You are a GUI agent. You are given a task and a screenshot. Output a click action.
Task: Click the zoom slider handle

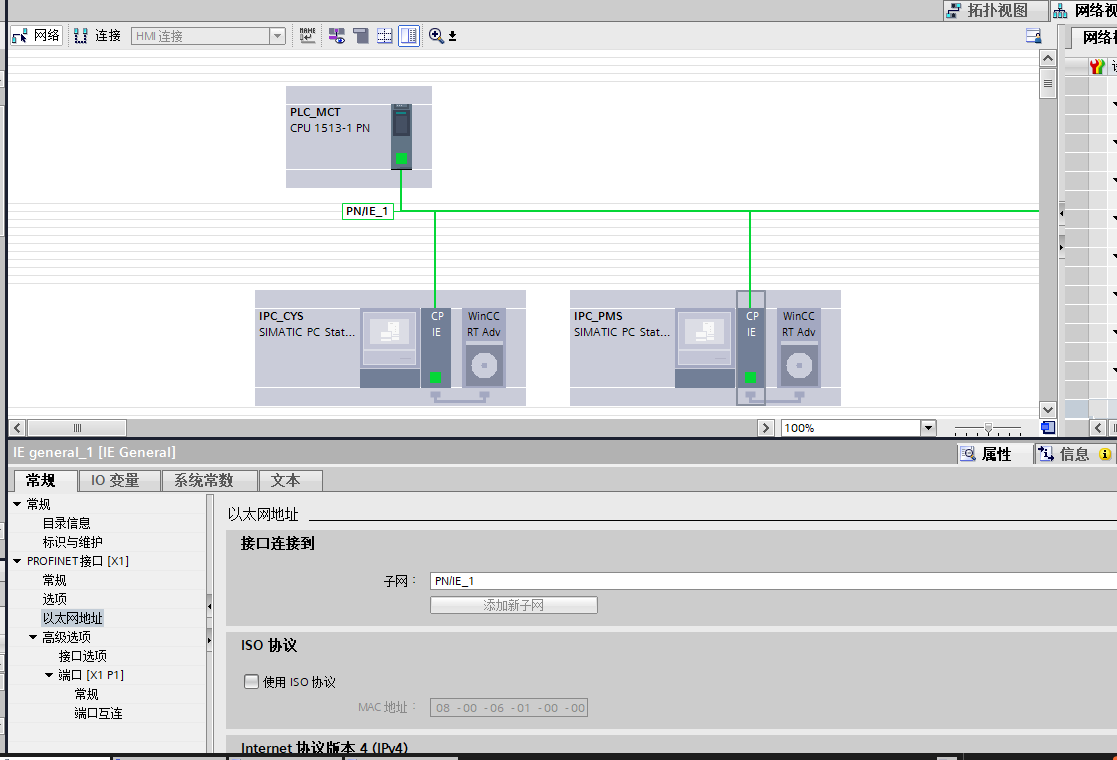pos(988,428)
